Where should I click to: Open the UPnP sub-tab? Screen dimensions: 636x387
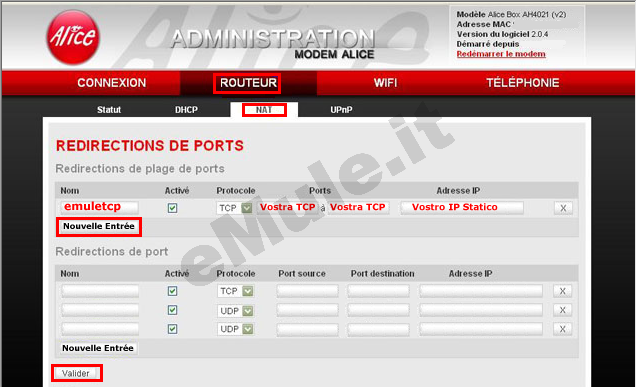(341, 110)
